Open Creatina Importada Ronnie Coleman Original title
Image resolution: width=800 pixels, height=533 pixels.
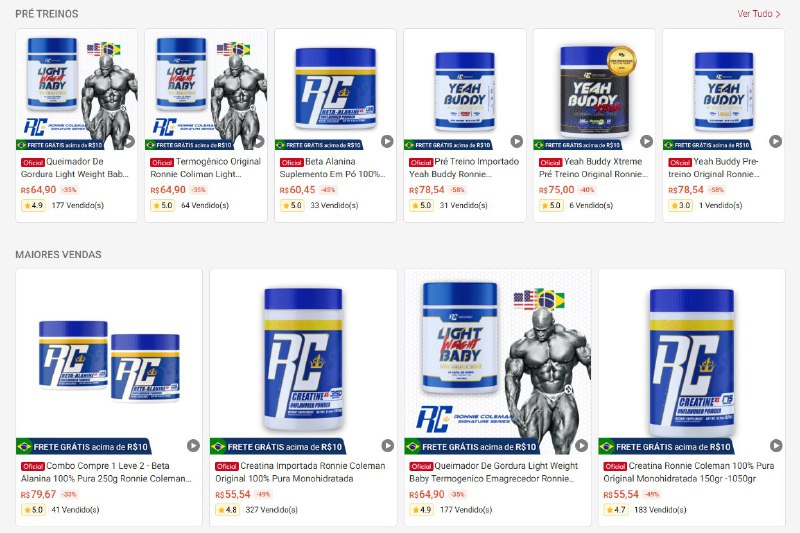300,472
